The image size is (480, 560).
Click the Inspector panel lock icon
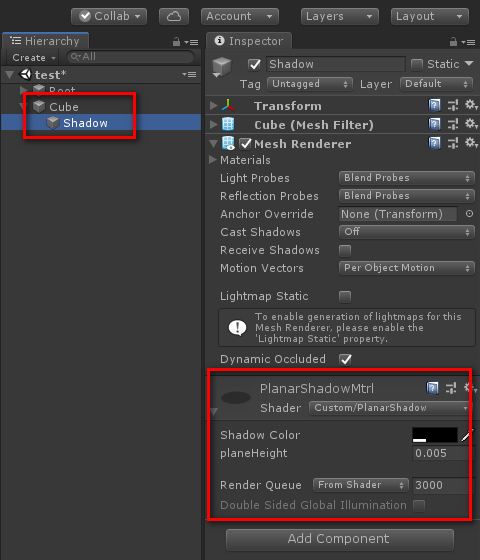(453, 42)
